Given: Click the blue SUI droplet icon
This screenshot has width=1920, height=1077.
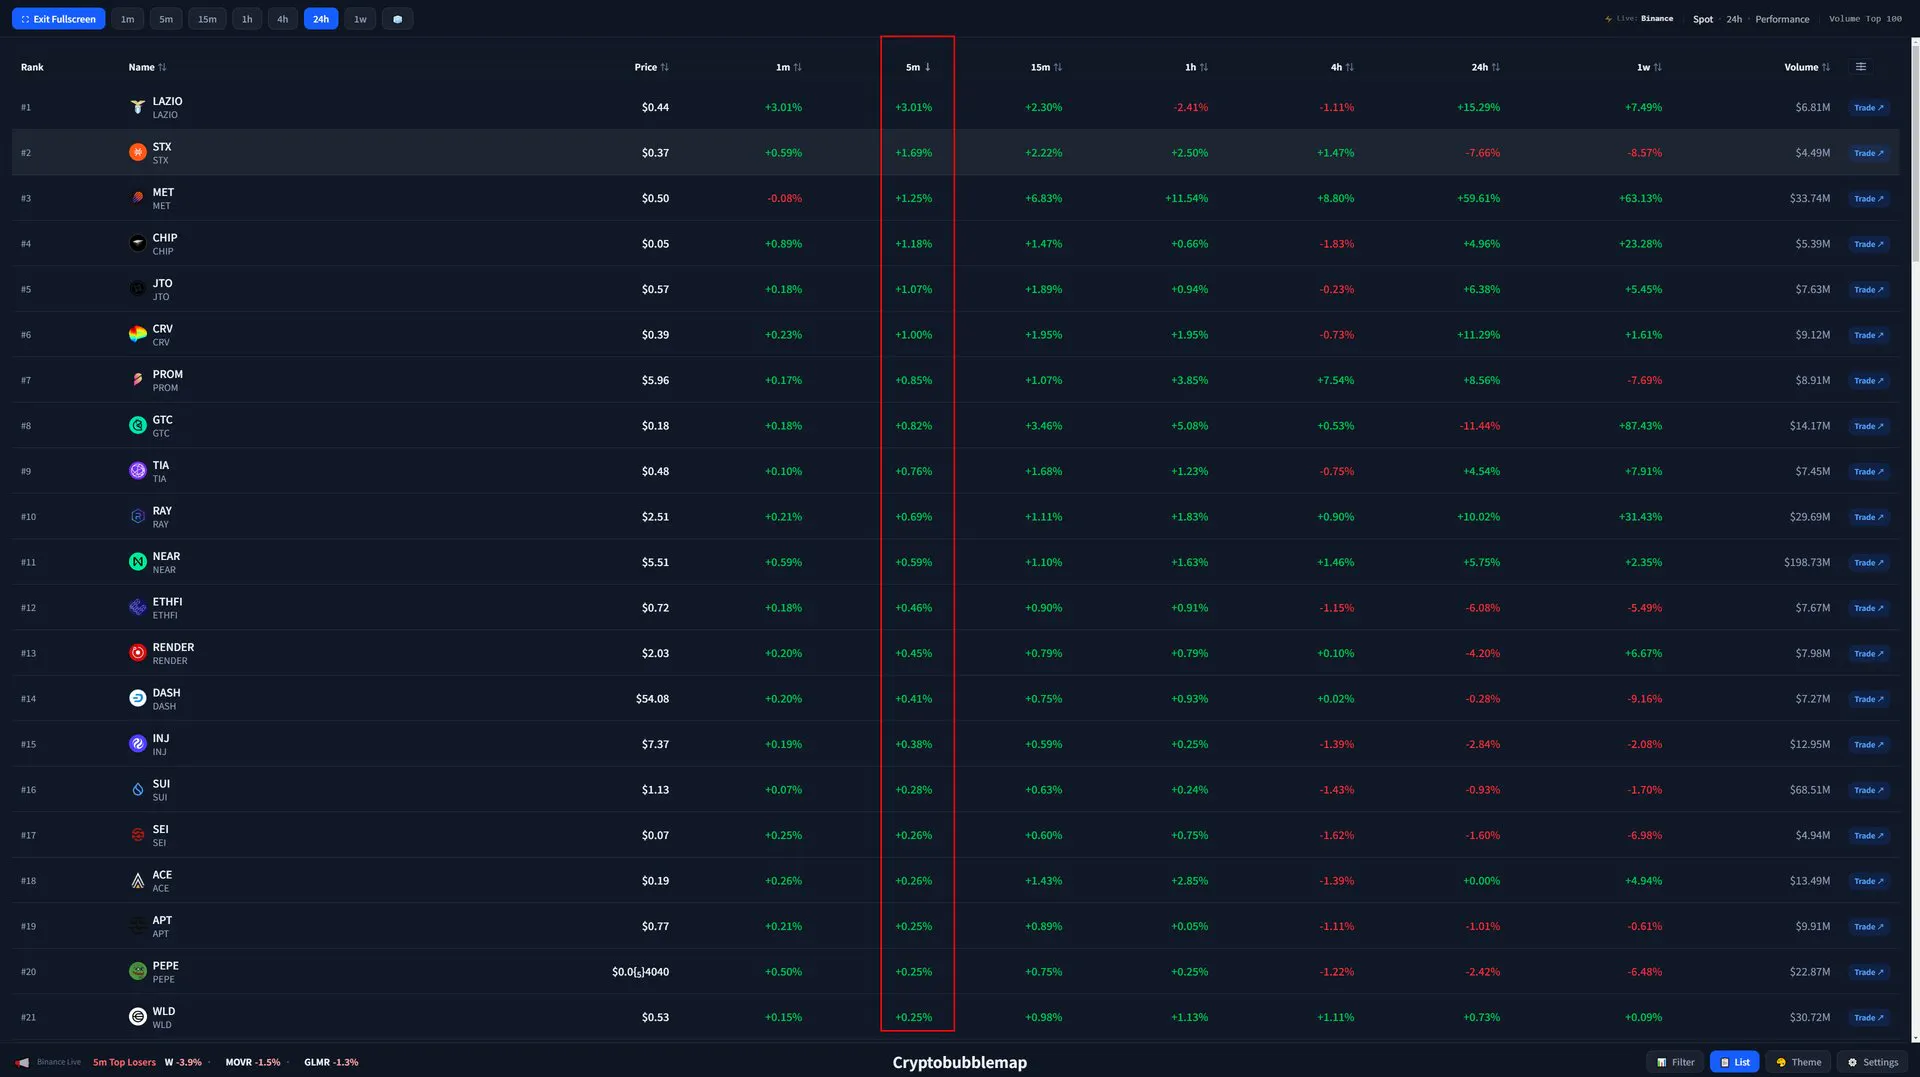Looking at the screenshot, I should [138, 790].
